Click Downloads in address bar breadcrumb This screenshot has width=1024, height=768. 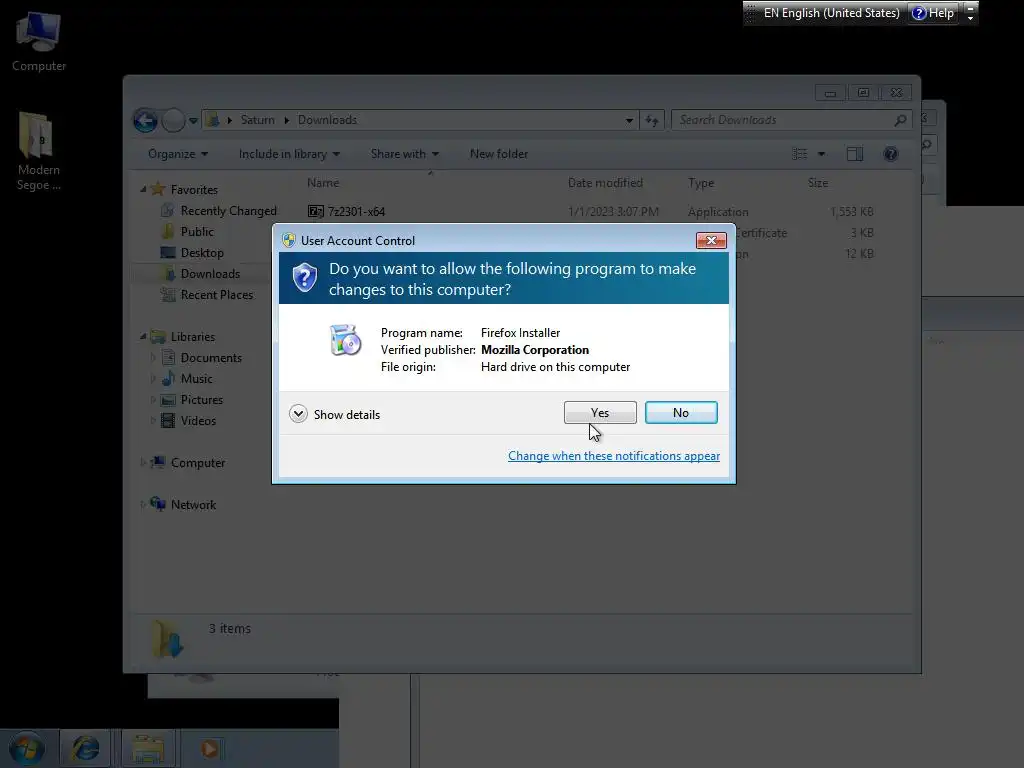327,120
